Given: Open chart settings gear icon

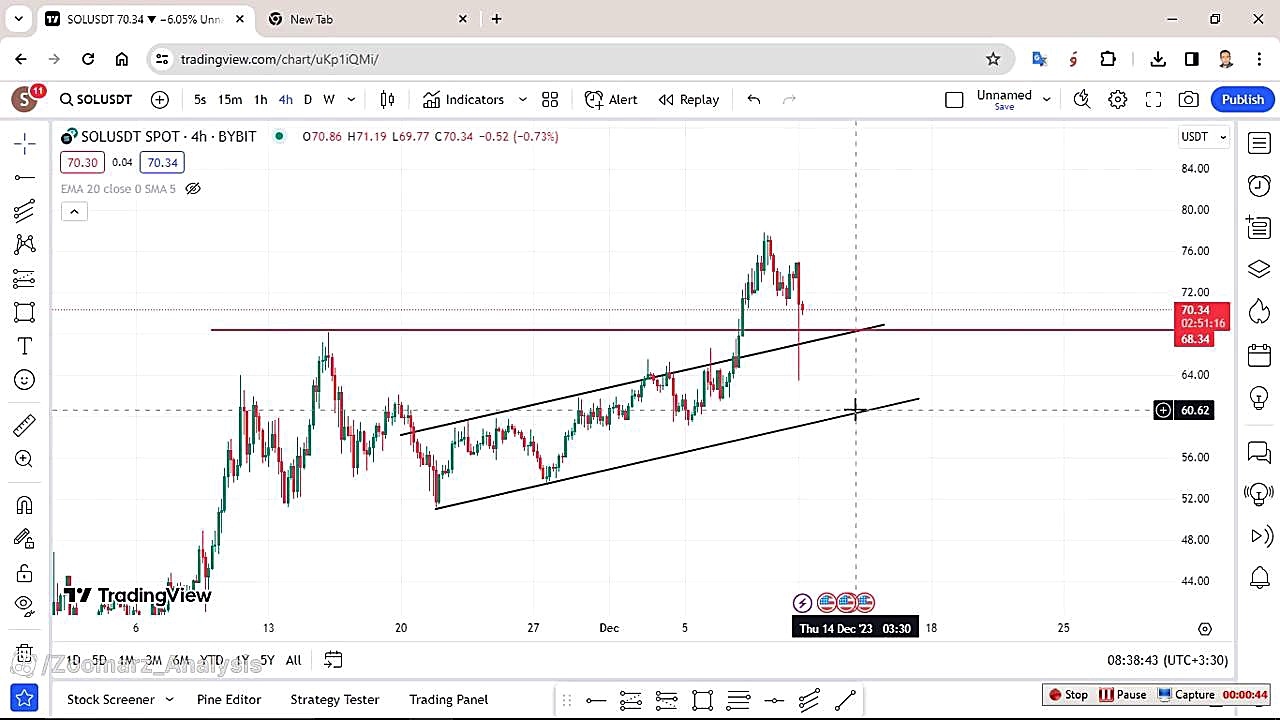Looking at the screenshot, I should tap(1118, 99).
